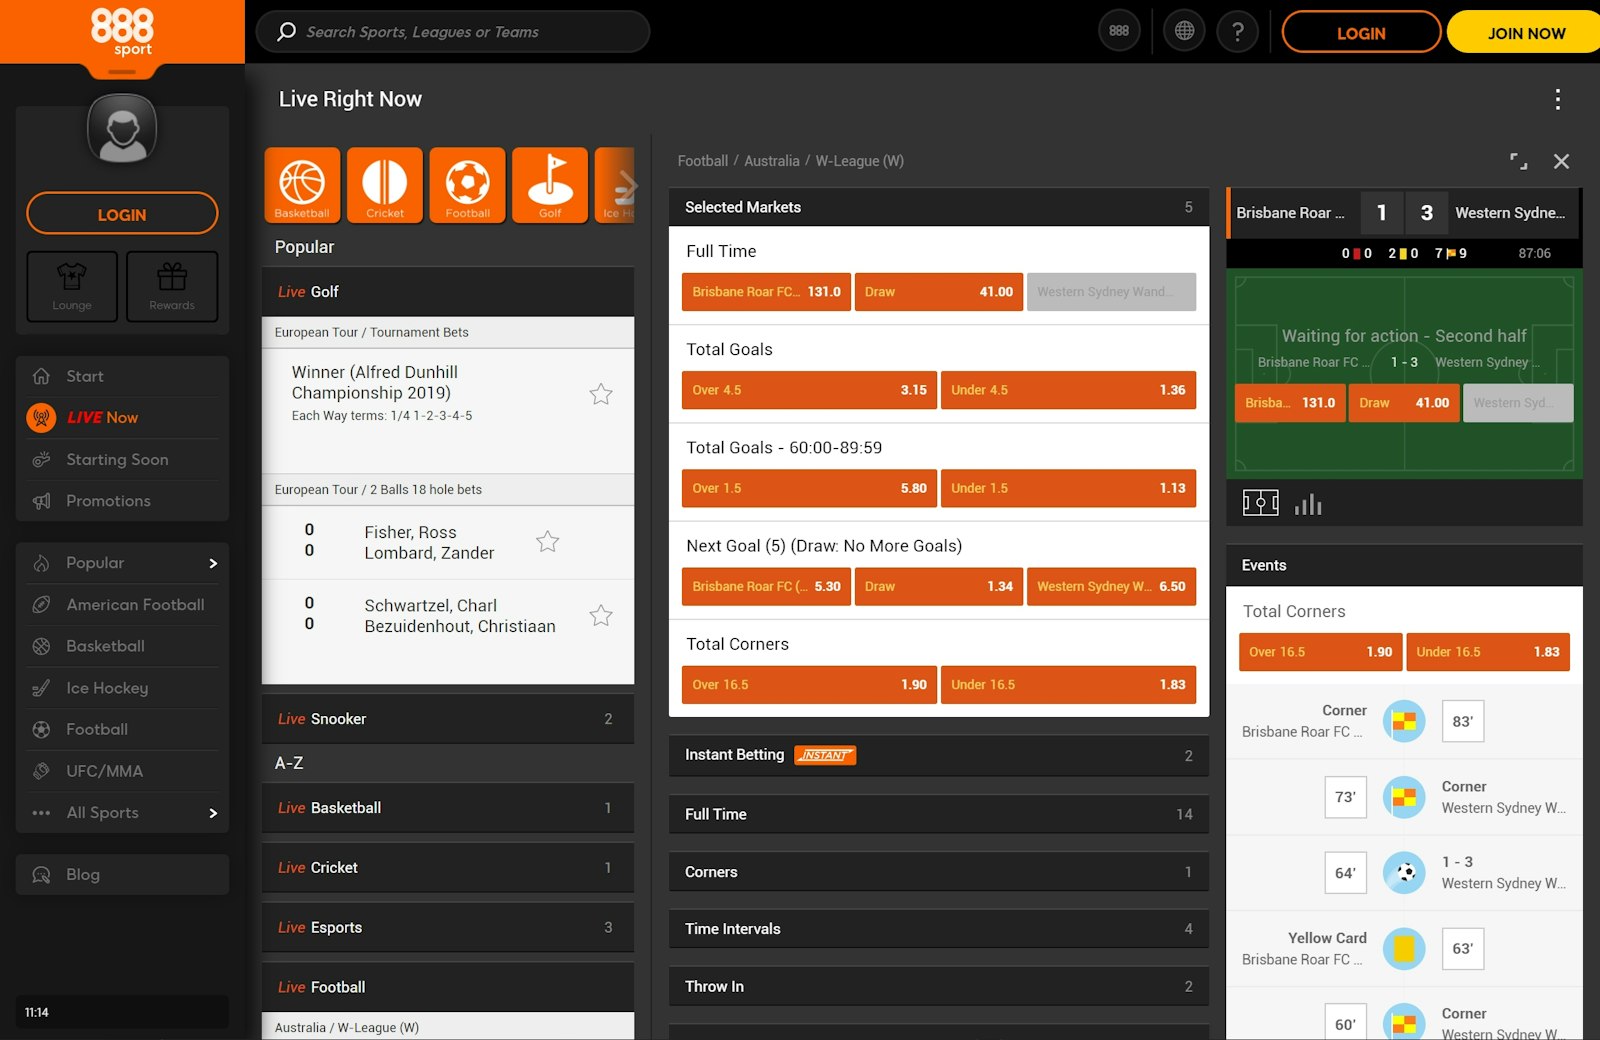Show match statistics bar chart icon

coord(1308,504)
